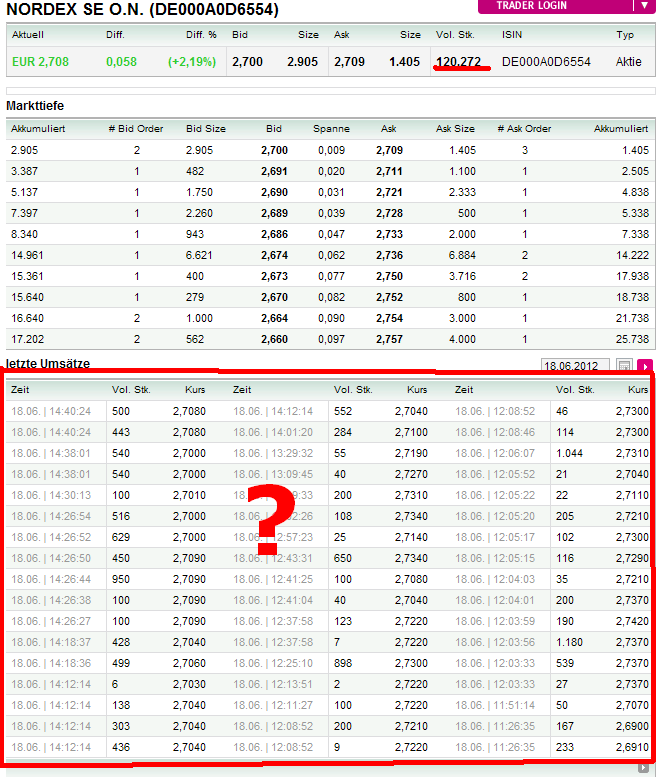This screenshot has height=777, width=657.
Task: Click the date field showing 18.06.2012
Action: [x=575, y=366]
